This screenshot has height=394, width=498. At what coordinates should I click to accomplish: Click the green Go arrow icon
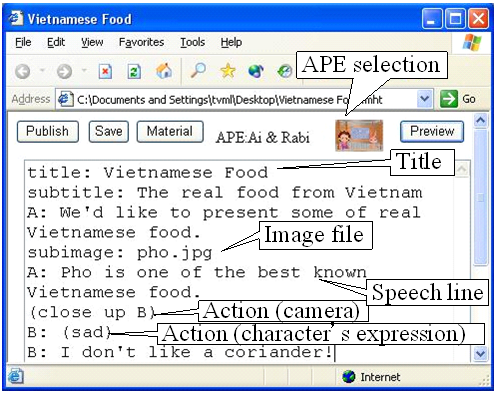(449, 99)
